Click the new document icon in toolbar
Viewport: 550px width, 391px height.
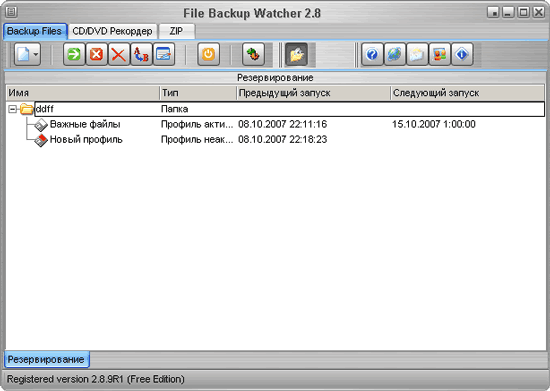23,54
